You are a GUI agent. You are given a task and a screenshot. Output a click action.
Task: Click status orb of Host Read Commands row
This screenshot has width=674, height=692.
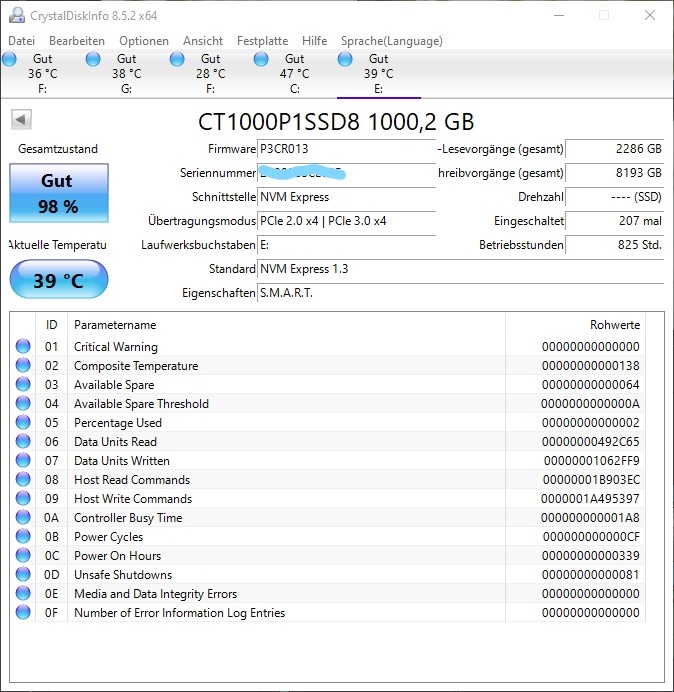point(23,479)
